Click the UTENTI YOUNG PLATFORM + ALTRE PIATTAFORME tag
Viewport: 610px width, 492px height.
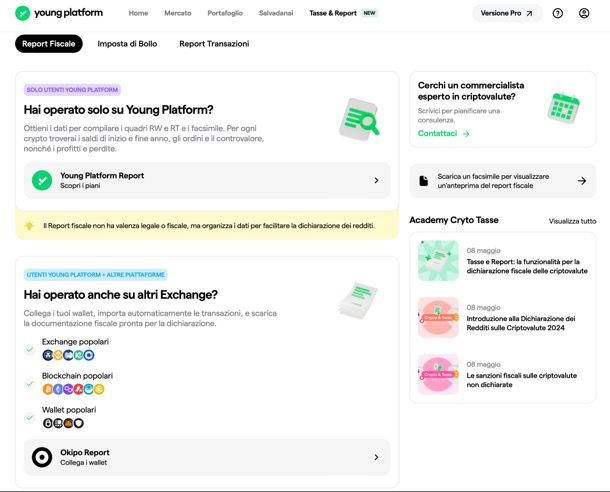click(x=96, y=275)
